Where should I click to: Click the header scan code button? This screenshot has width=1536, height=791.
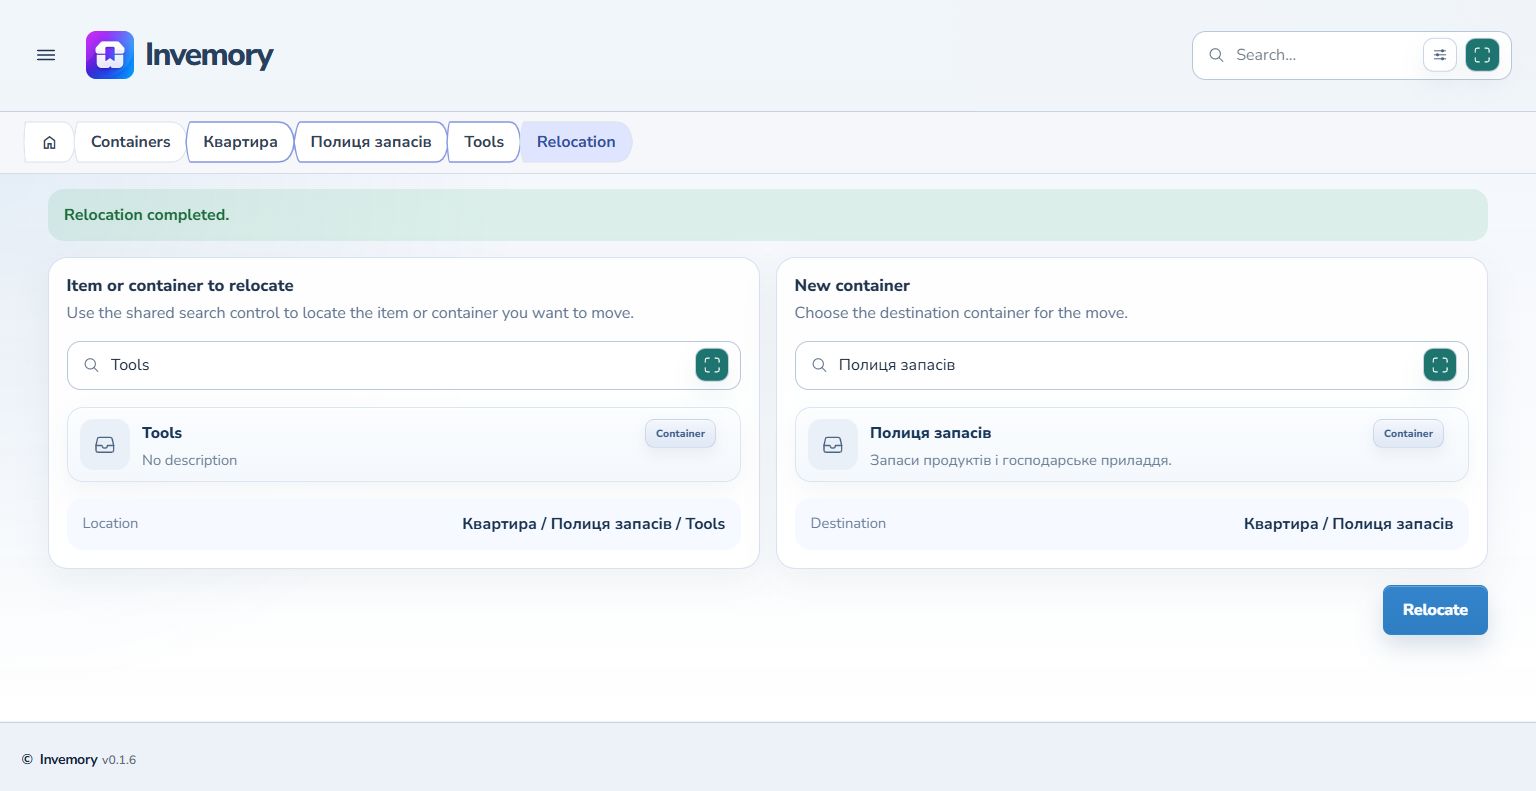coord(1482,55)
